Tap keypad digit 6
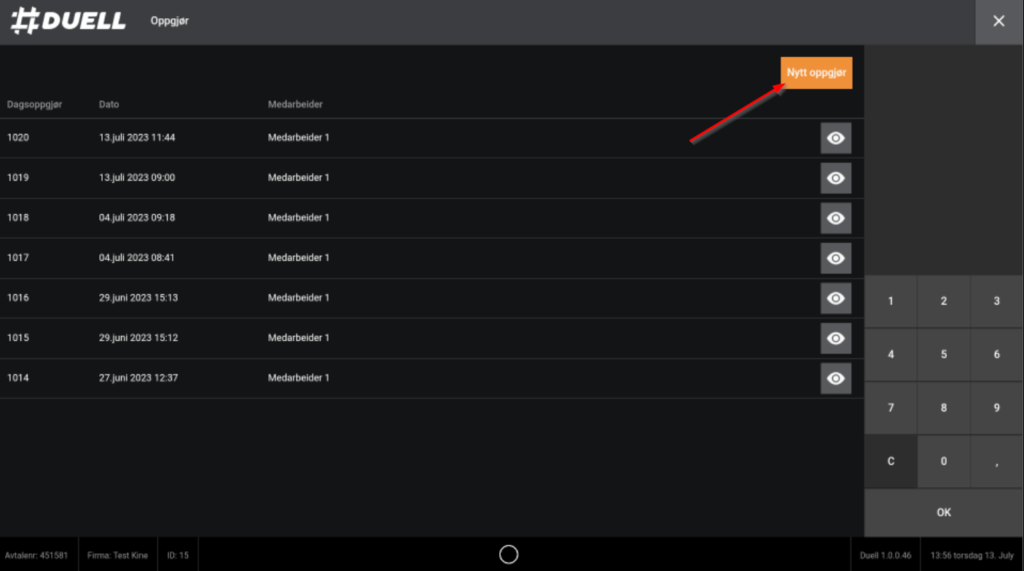Screen dimensions: 1024x571 997,354
